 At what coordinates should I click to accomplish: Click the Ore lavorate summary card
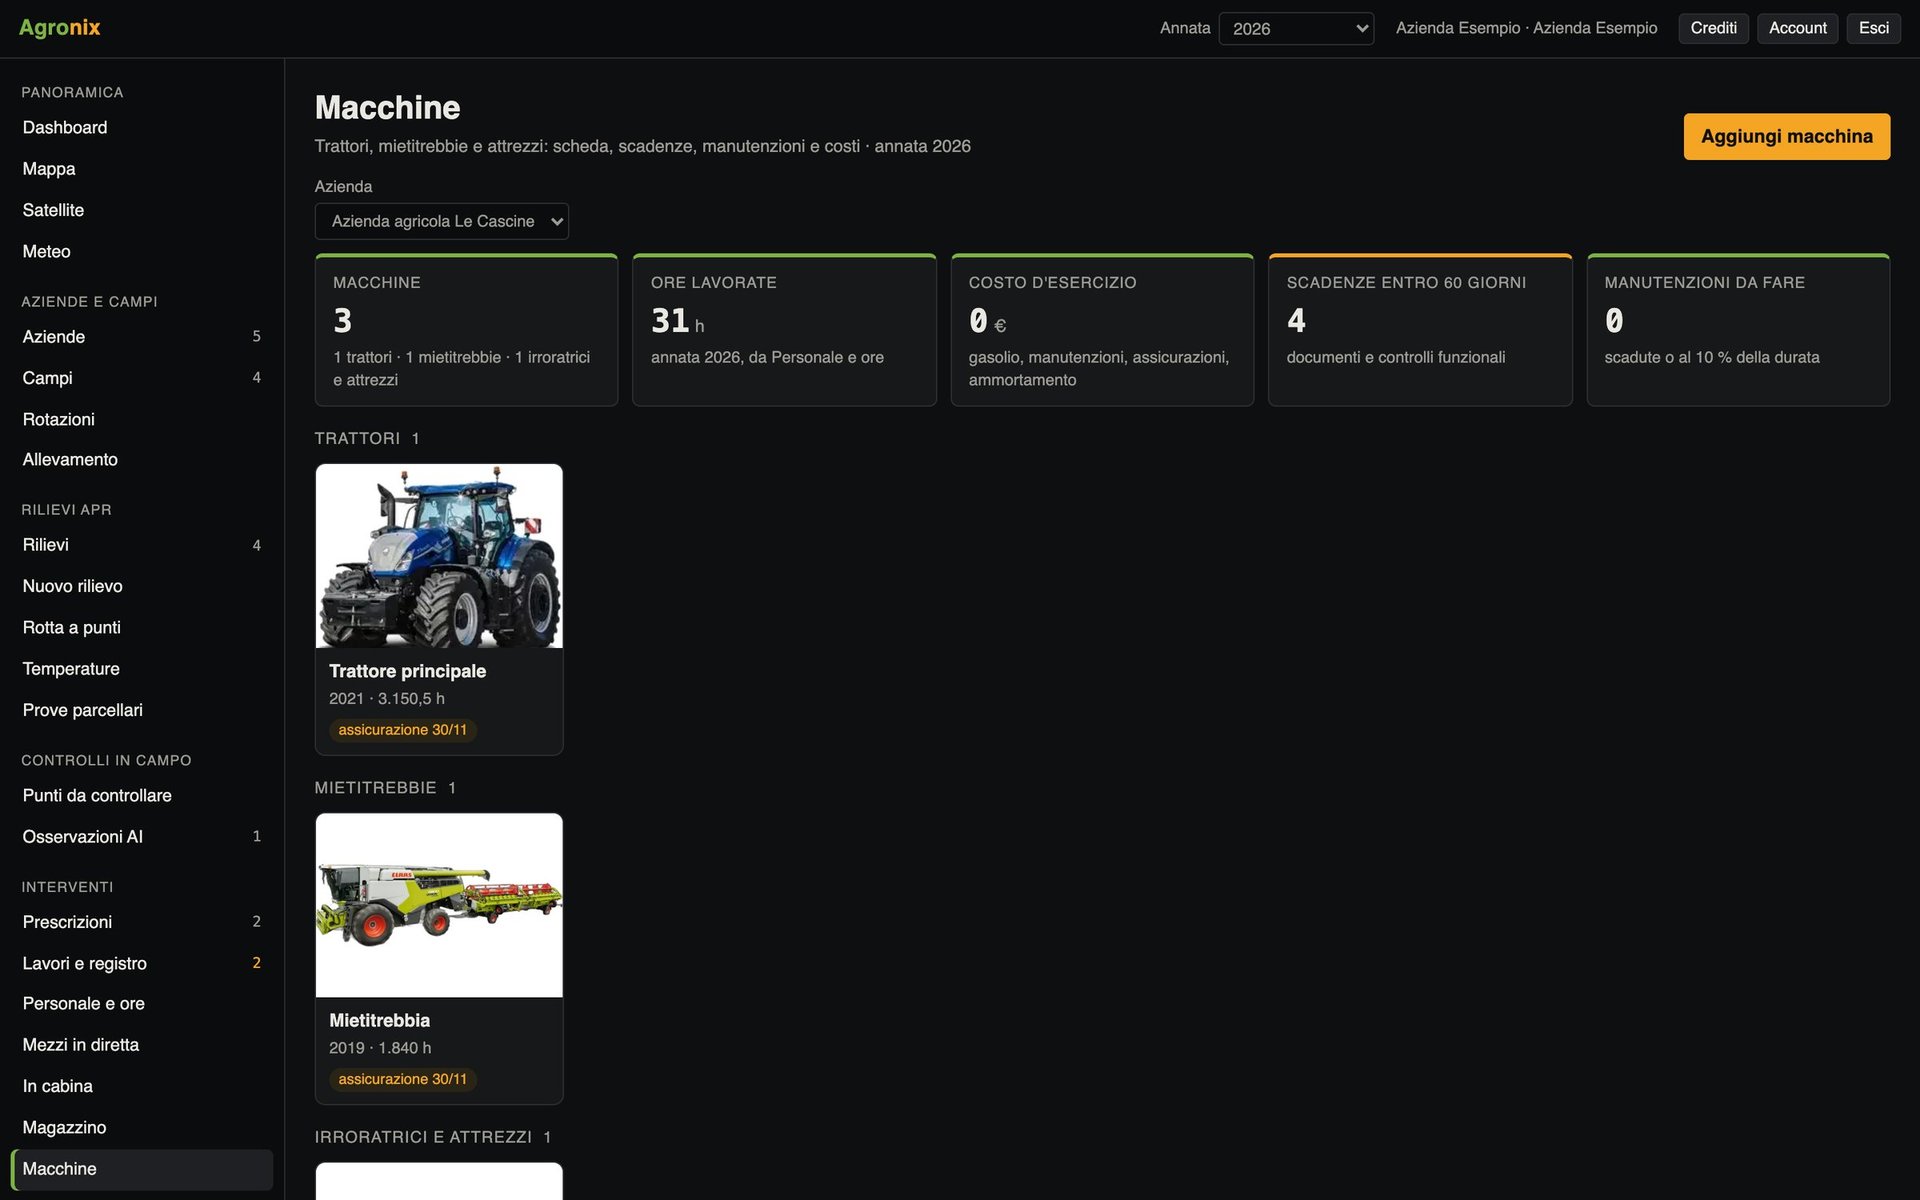click(x=784, y=330)
